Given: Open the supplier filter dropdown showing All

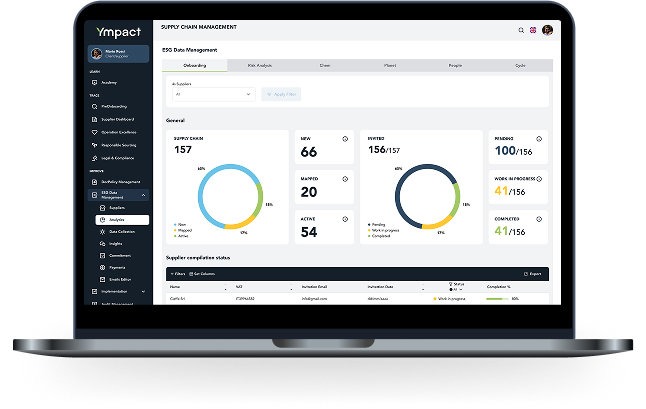Looking at the screenshot, I should 213,93.
